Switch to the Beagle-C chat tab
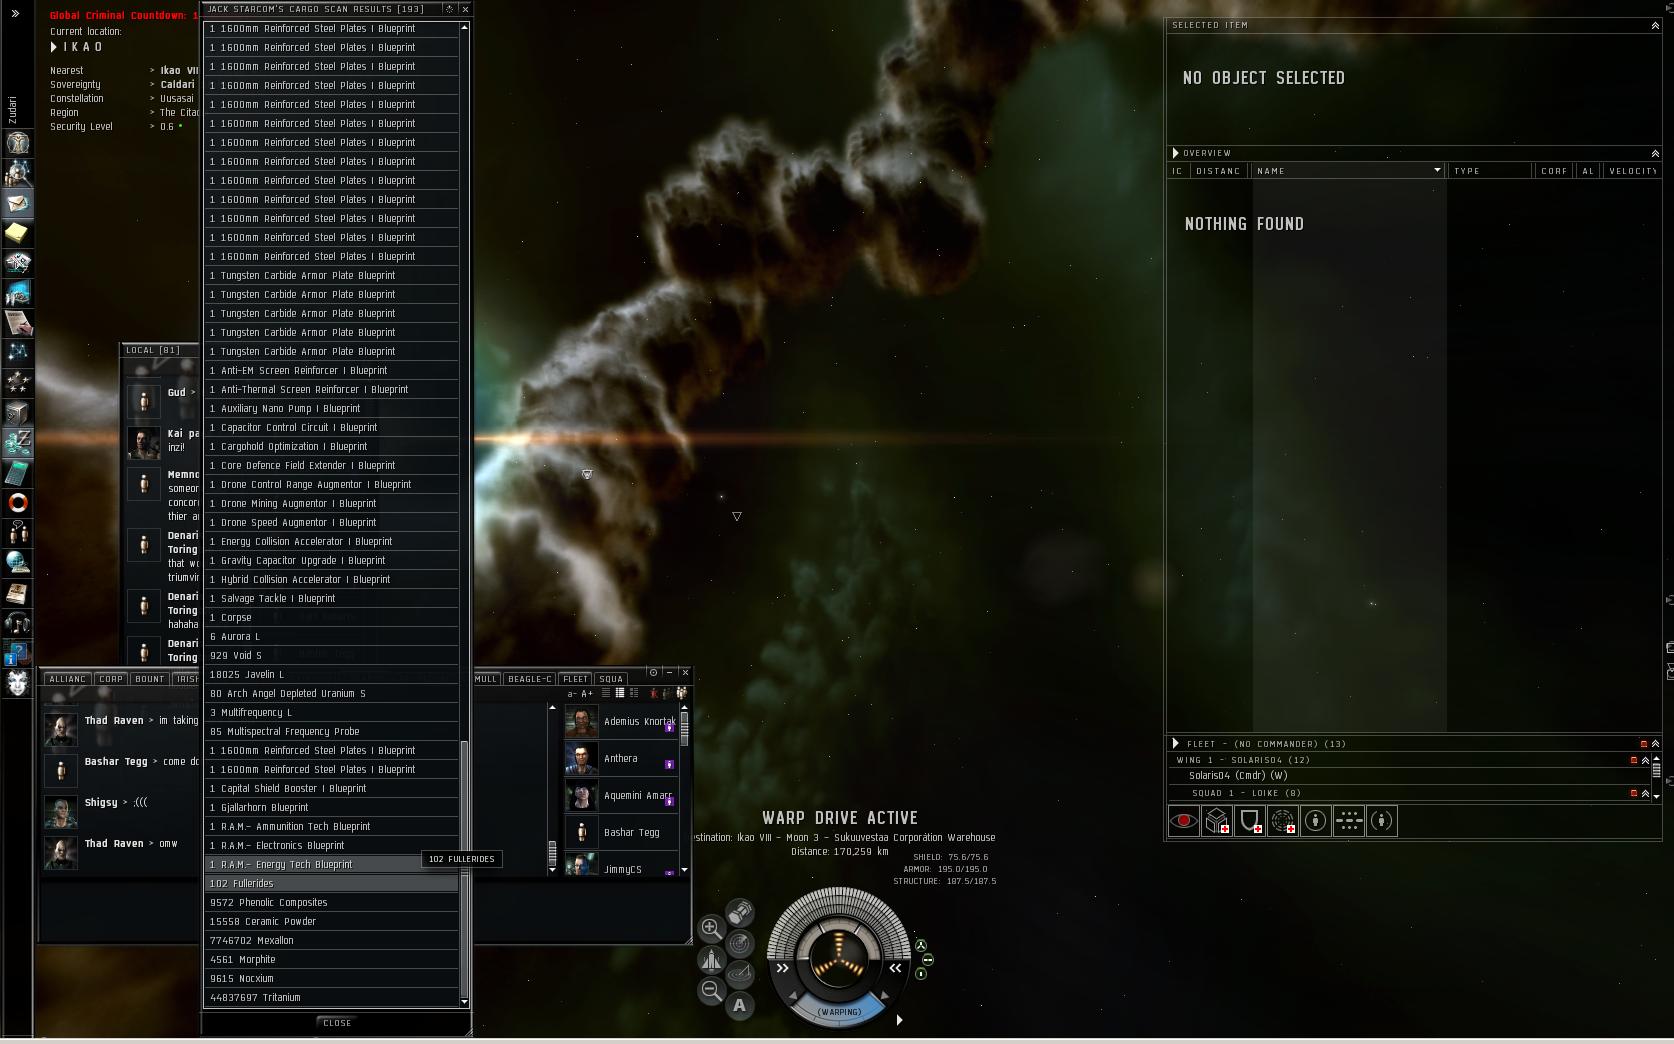 [529, 679]
